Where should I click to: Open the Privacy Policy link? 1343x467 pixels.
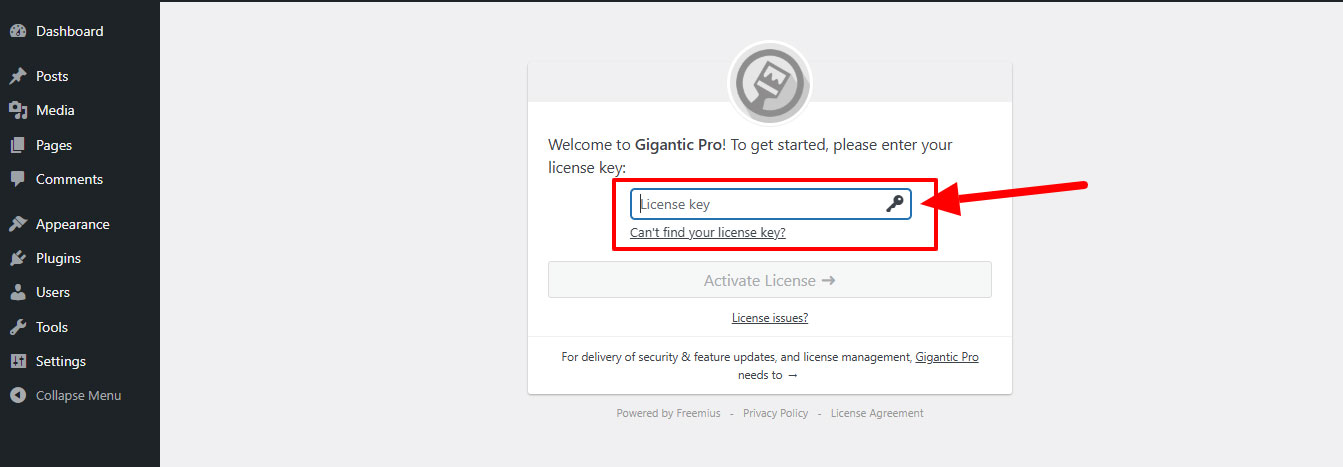click(775, 413)
